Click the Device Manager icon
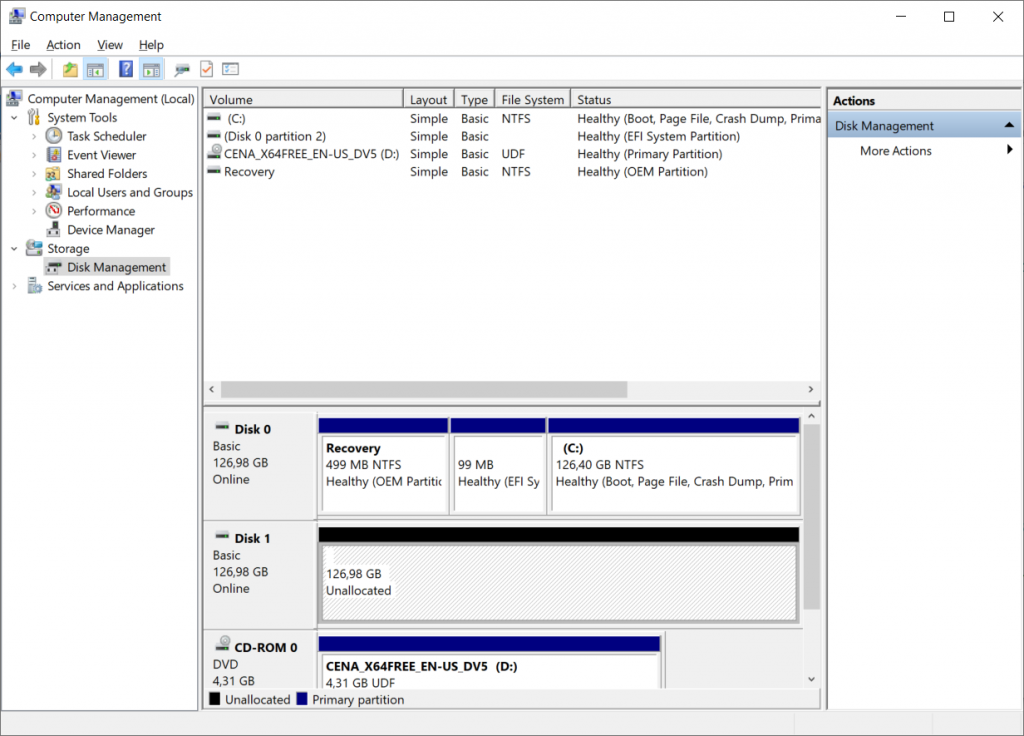The image size is (1024, 736). tap(54, 229)
